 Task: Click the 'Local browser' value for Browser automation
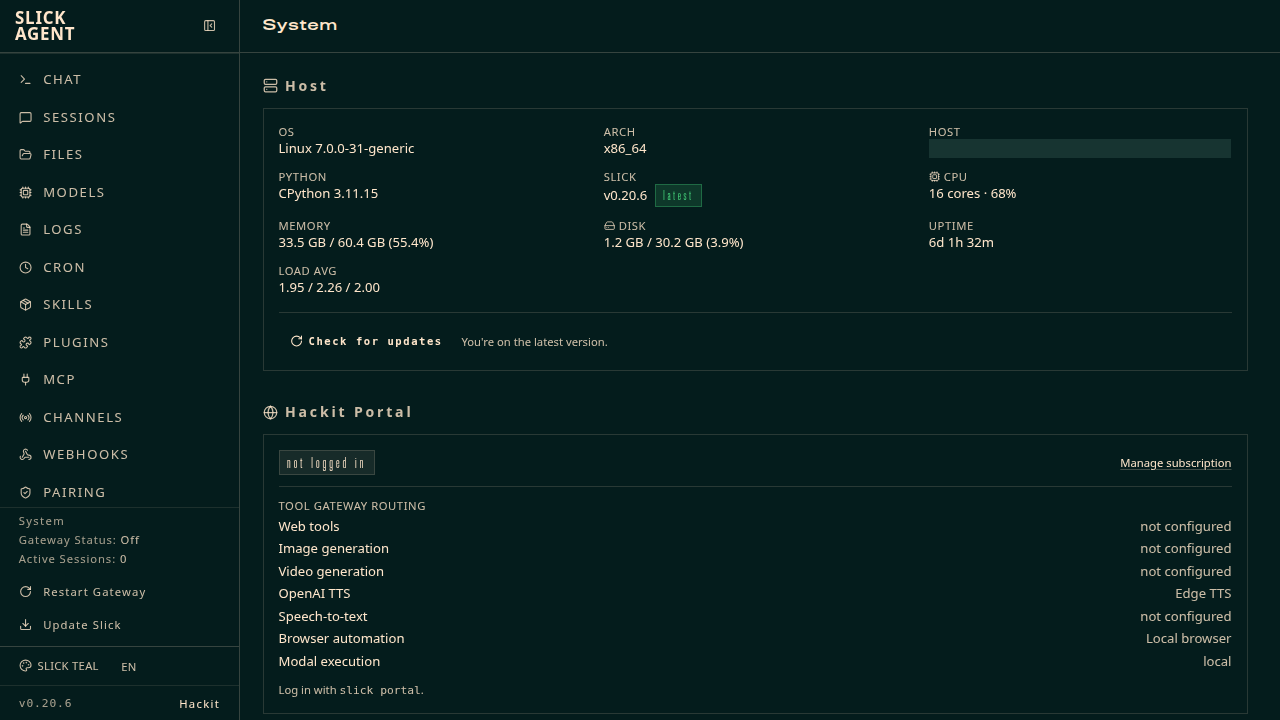pyautogui.click(x=1188, y=638)
